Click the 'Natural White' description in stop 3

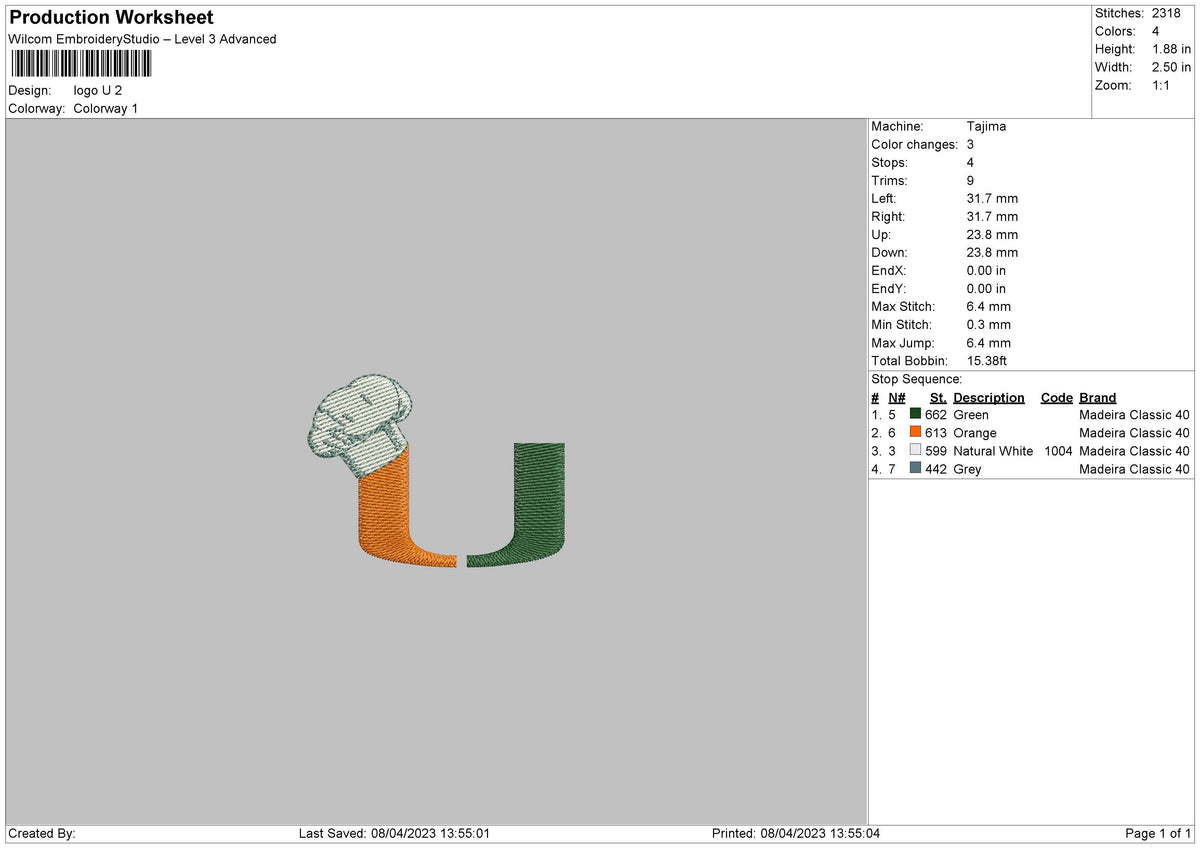pos(993,450)
